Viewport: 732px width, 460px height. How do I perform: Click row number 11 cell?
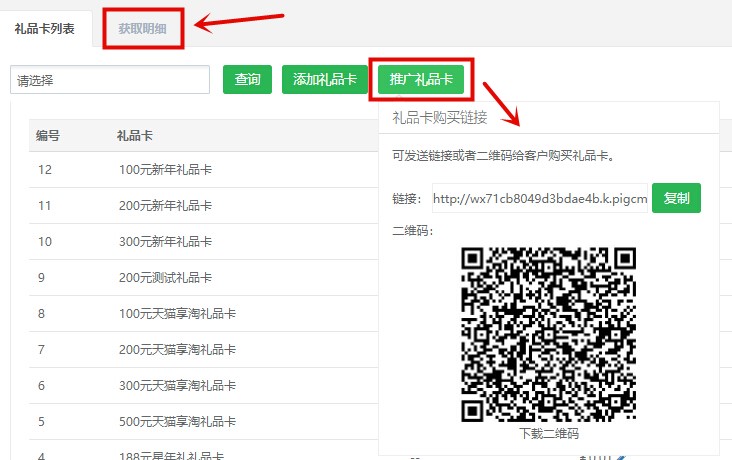pos(44,205)
